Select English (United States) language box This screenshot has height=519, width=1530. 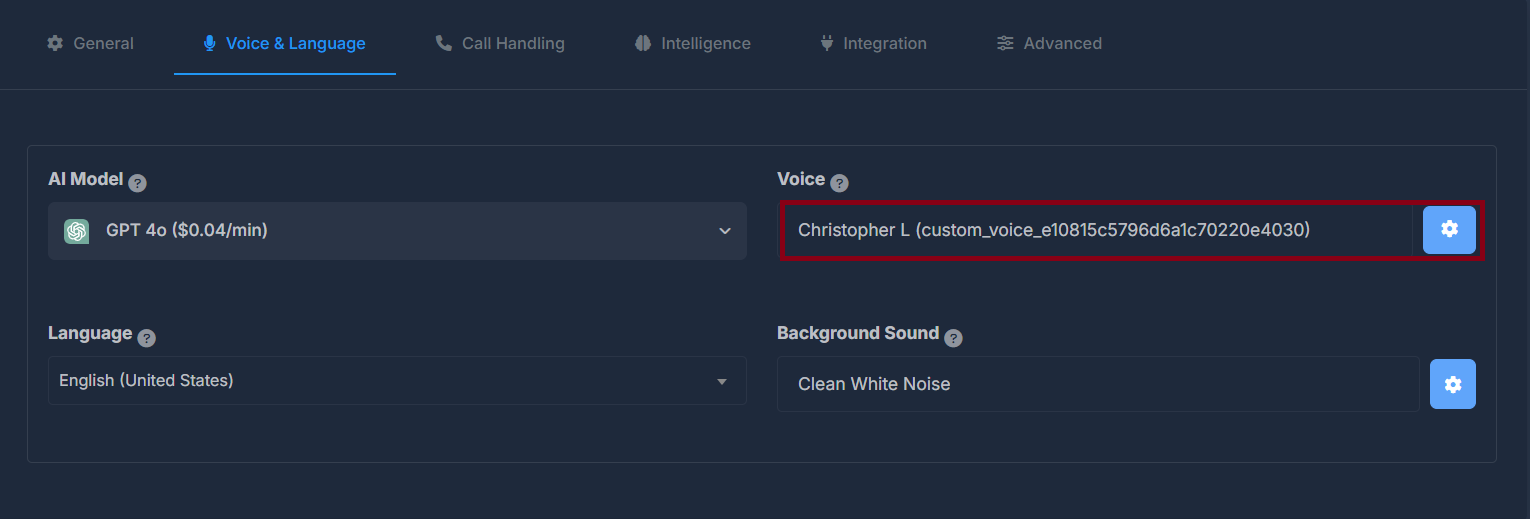point(397,381)
